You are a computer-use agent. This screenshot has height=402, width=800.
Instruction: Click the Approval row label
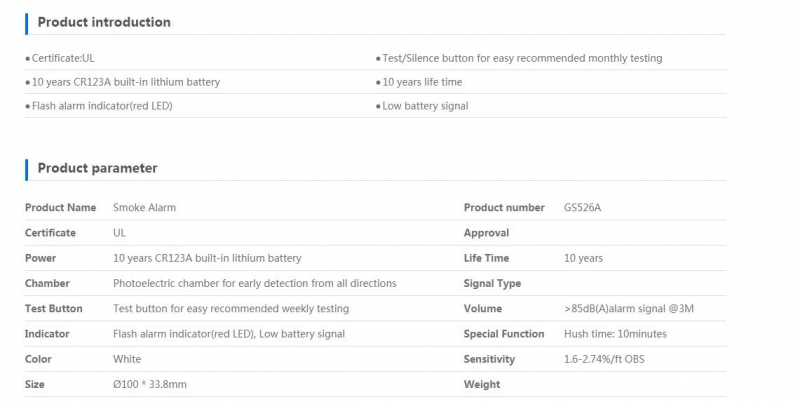[x=486, y=233]
